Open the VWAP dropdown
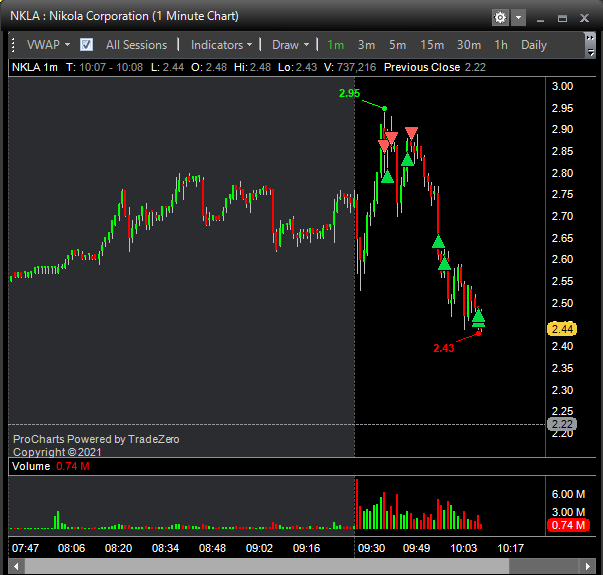603x575 pixels. [48, 45]
